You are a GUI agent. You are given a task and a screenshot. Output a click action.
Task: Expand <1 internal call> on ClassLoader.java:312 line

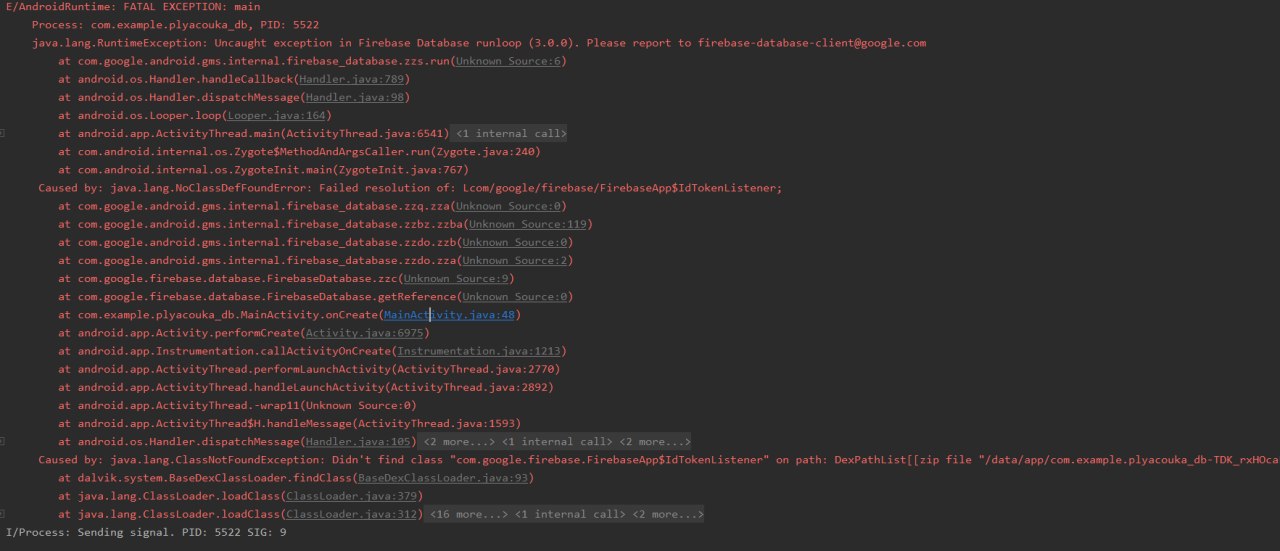570,514
